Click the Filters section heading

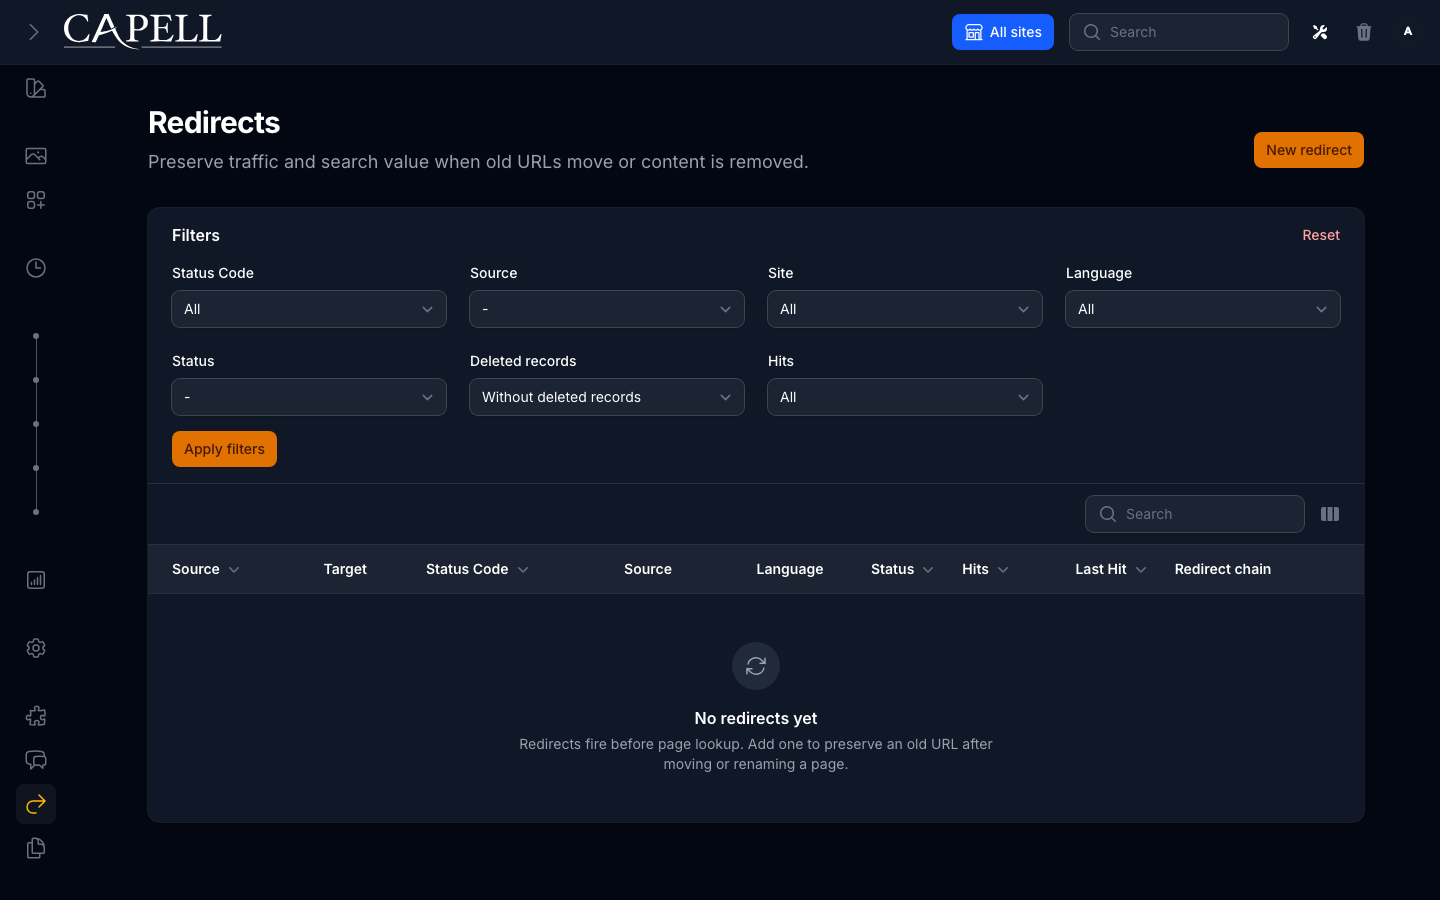196,235
